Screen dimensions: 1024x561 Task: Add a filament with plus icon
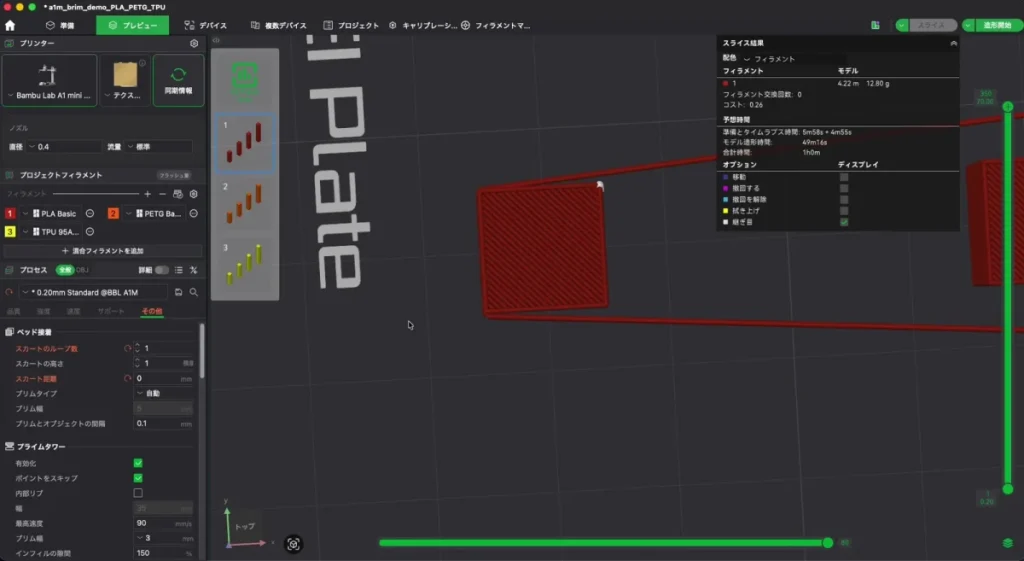[x=148, y=194]
